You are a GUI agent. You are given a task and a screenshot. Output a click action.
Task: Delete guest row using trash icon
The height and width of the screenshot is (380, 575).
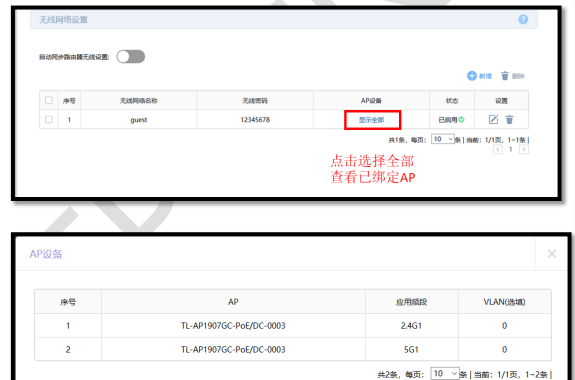(x=509, y=119)
